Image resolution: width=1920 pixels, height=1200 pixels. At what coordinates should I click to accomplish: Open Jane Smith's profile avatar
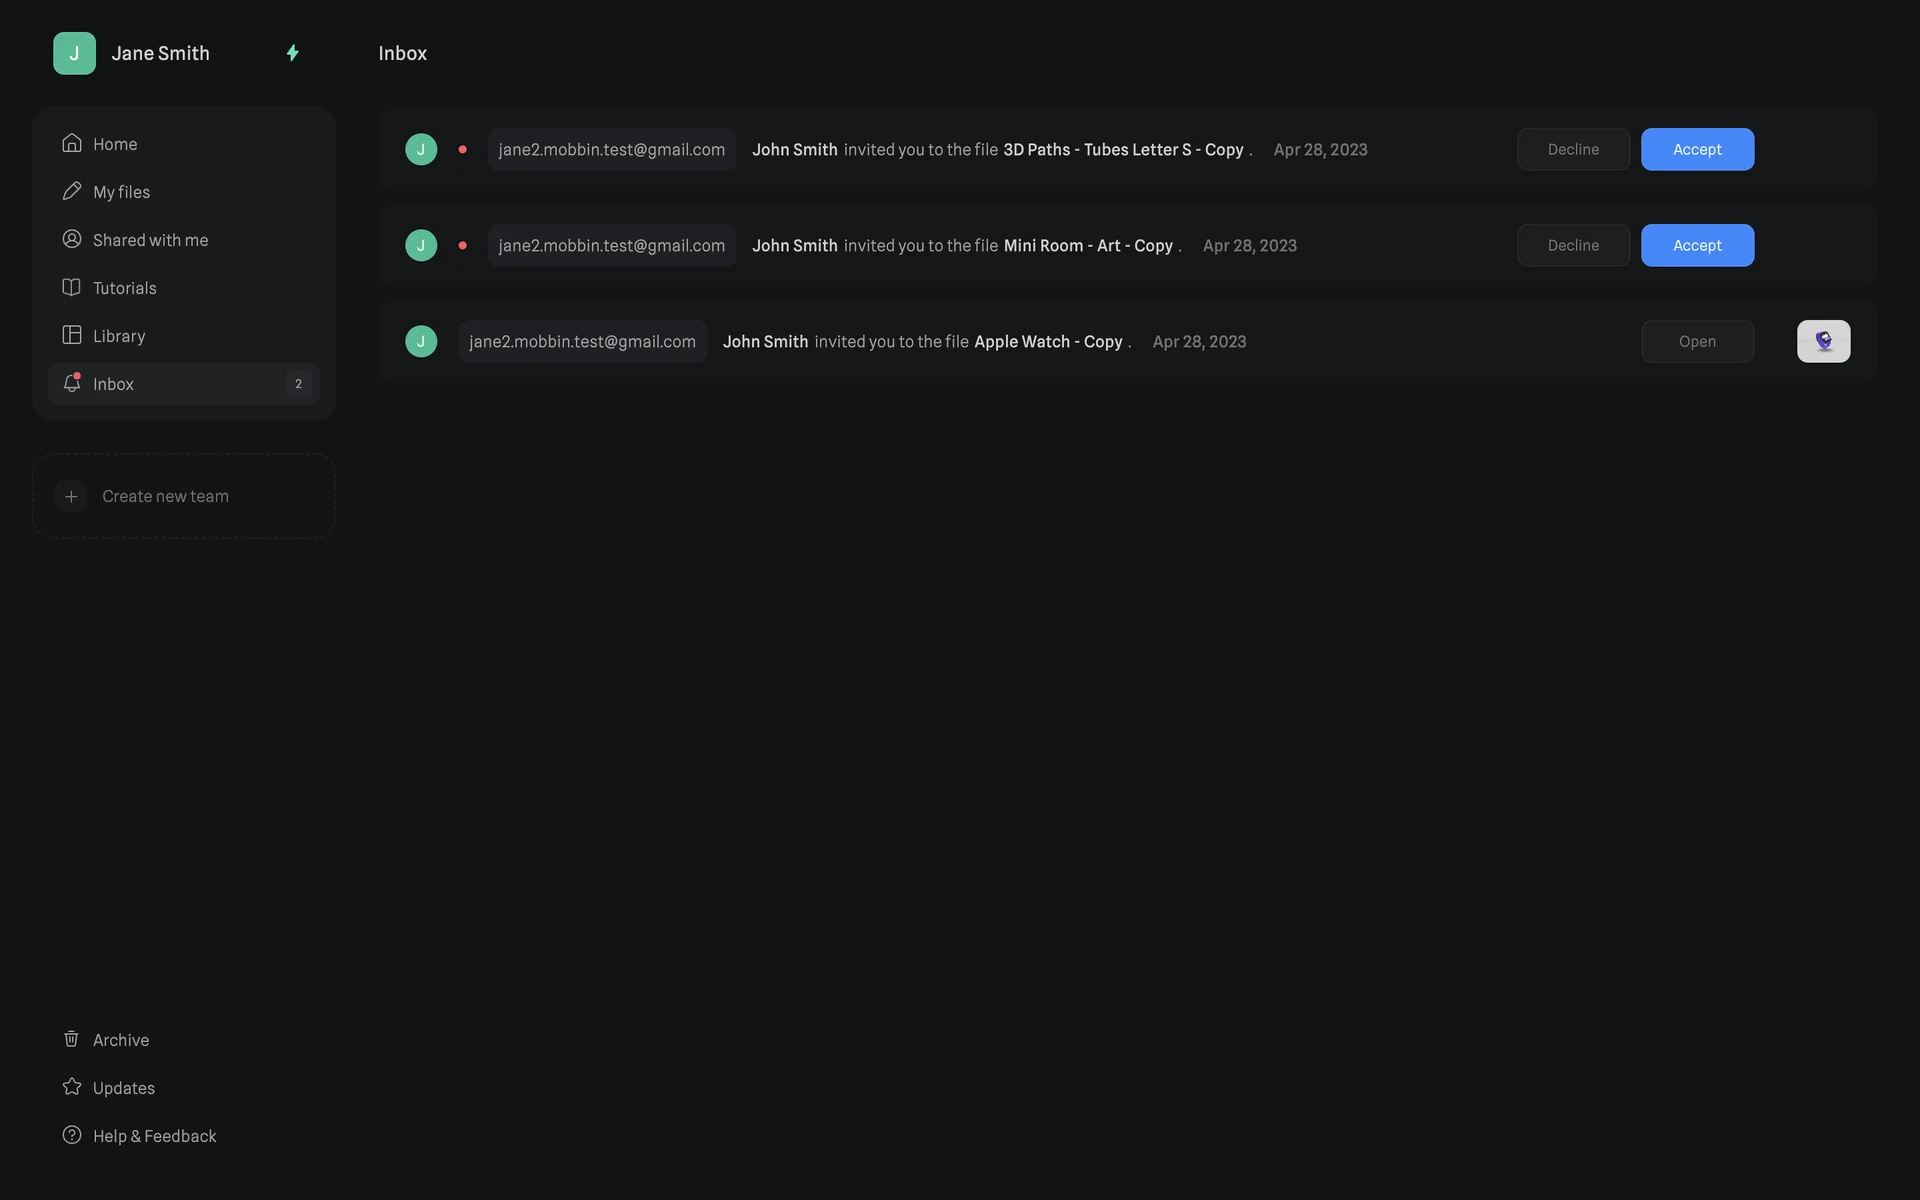click(74, 53)
